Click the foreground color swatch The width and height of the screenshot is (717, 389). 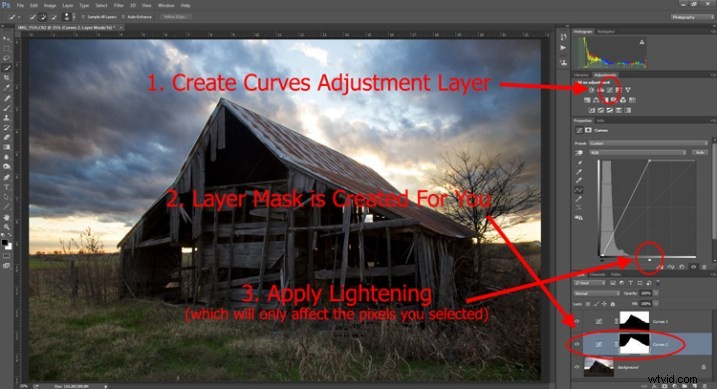pos(5,242)
